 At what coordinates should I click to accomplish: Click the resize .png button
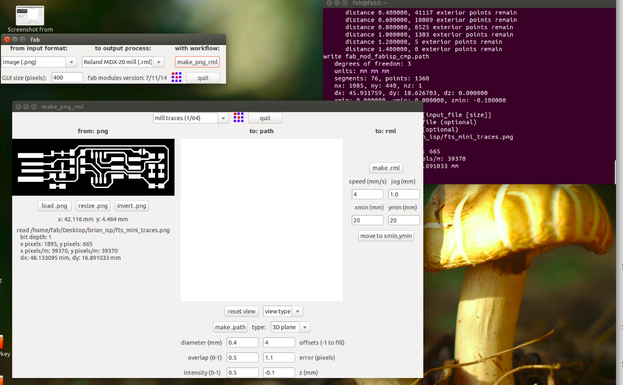93,206
